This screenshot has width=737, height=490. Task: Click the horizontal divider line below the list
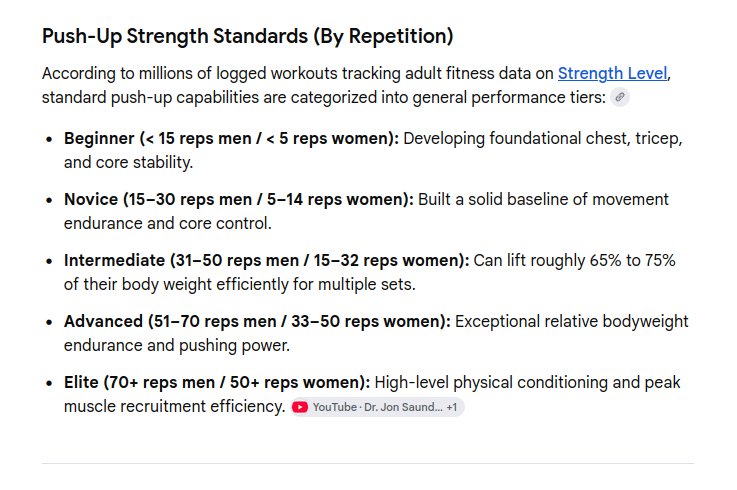tap(368, 463)
